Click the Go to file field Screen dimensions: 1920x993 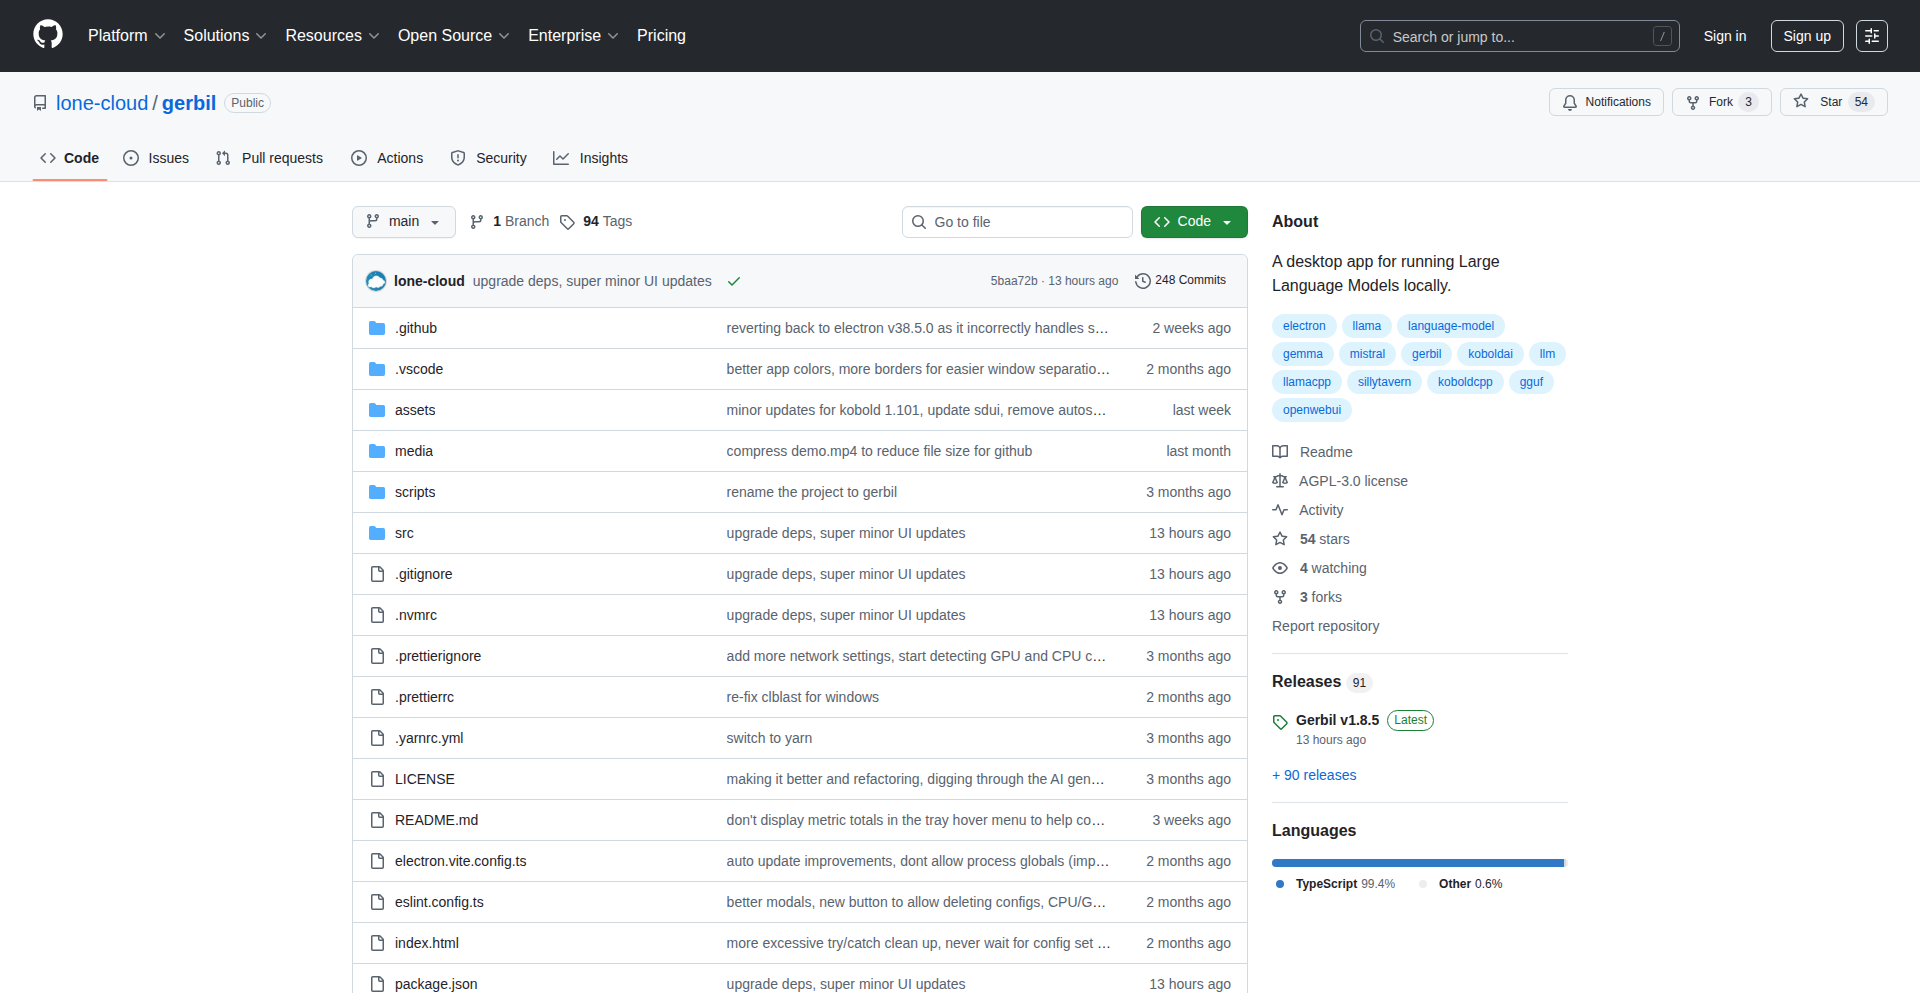[1017, 222]
